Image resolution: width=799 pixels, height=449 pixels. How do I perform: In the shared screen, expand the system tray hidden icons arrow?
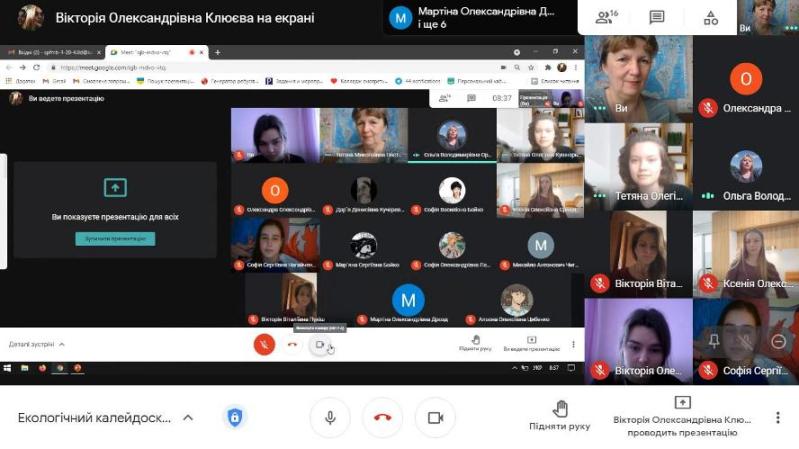514,368
